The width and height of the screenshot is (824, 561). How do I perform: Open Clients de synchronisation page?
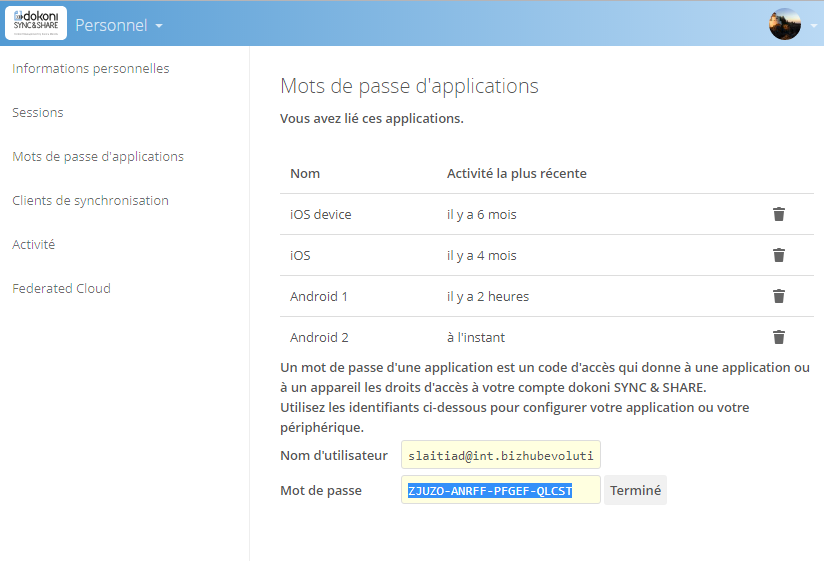coord(90,201)
